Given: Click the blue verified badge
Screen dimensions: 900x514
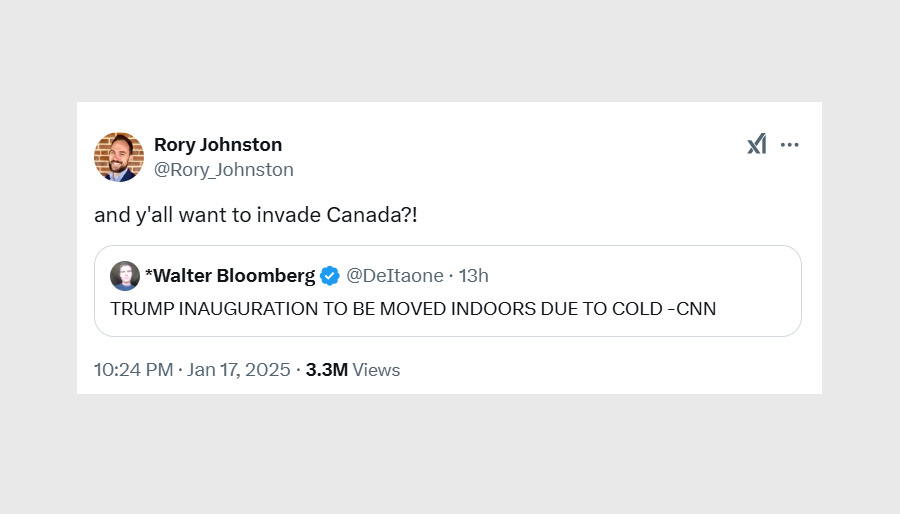Looking at the screenshot, I should pos(330,276).
